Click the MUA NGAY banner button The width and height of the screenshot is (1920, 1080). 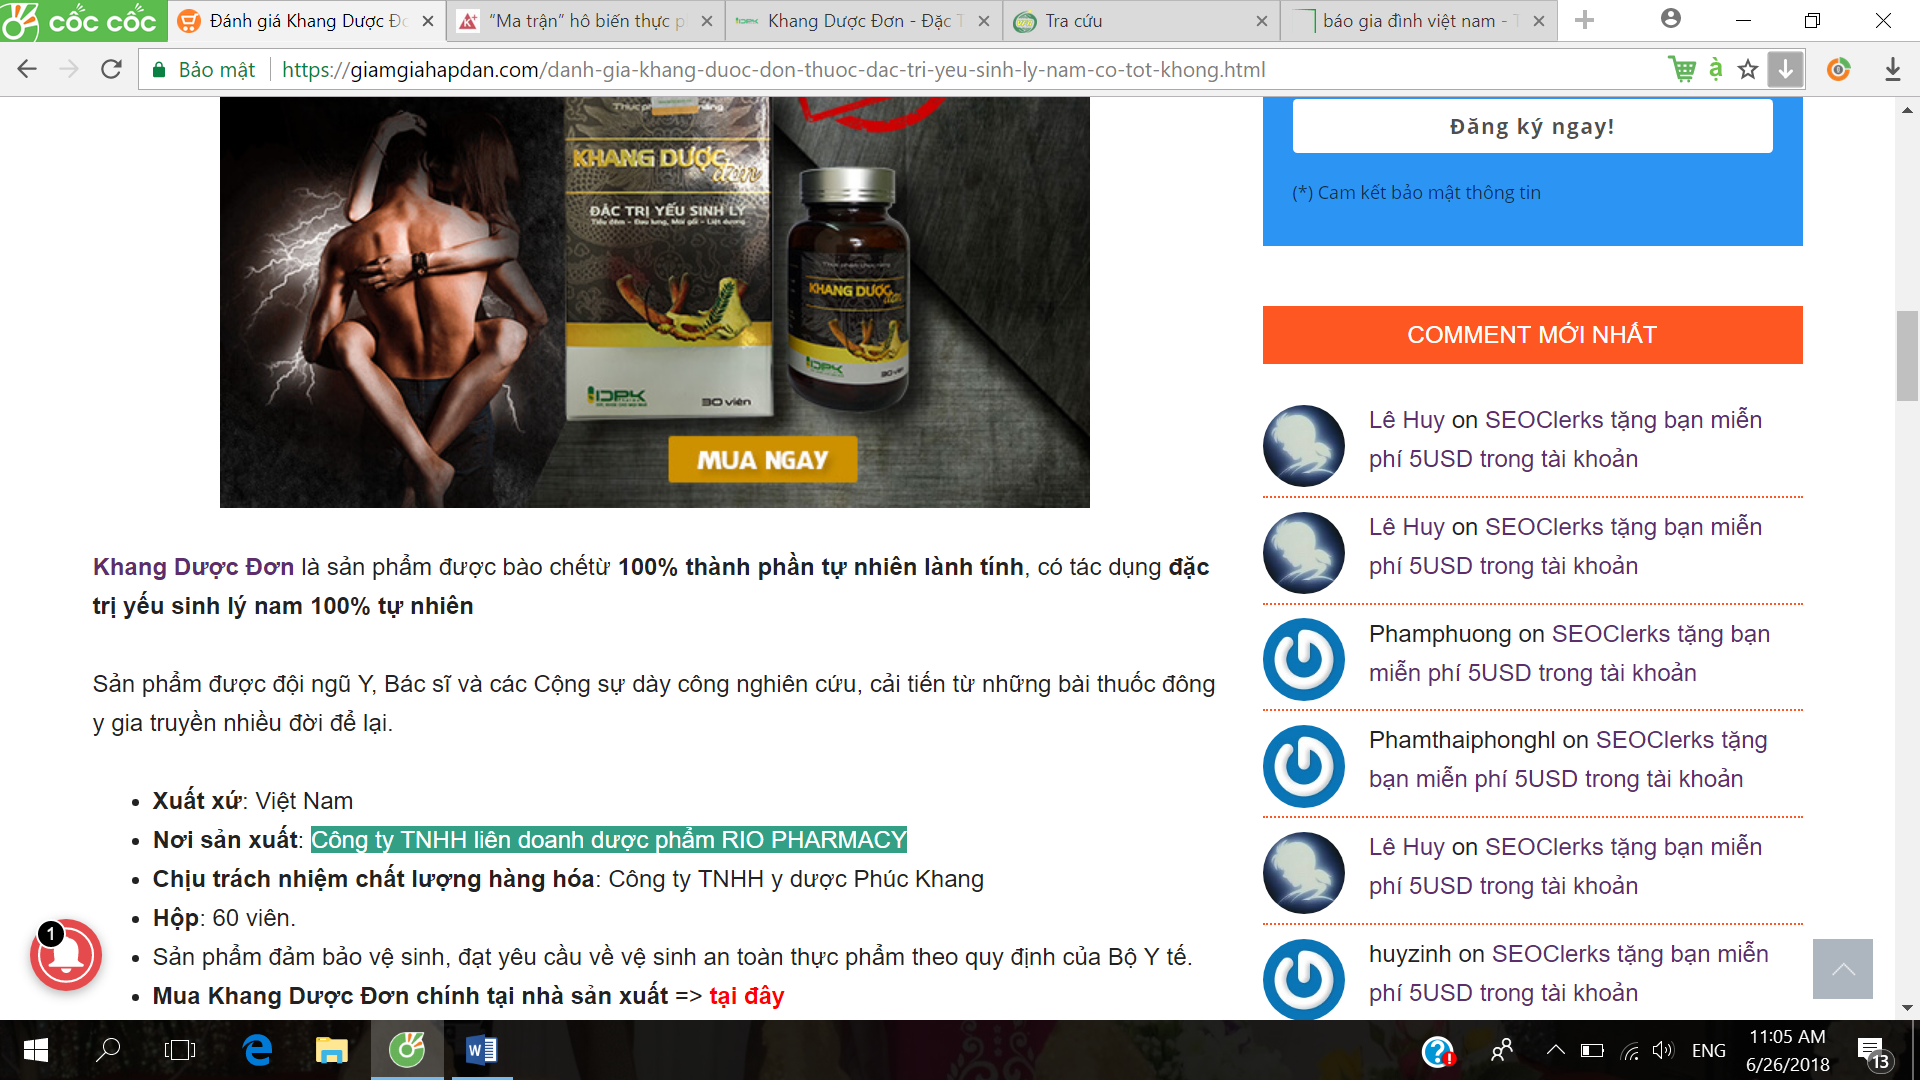(x=762, y=460)
